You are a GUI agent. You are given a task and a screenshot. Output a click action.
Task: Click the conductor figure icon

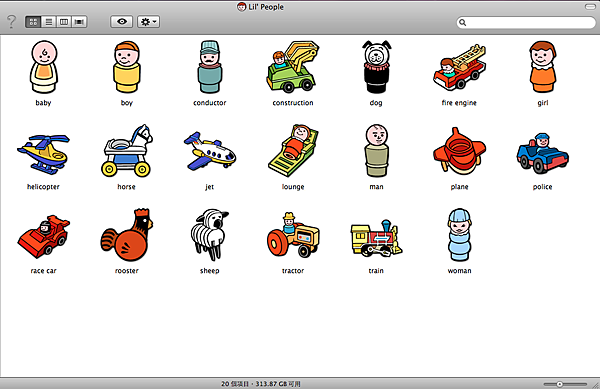210,67
